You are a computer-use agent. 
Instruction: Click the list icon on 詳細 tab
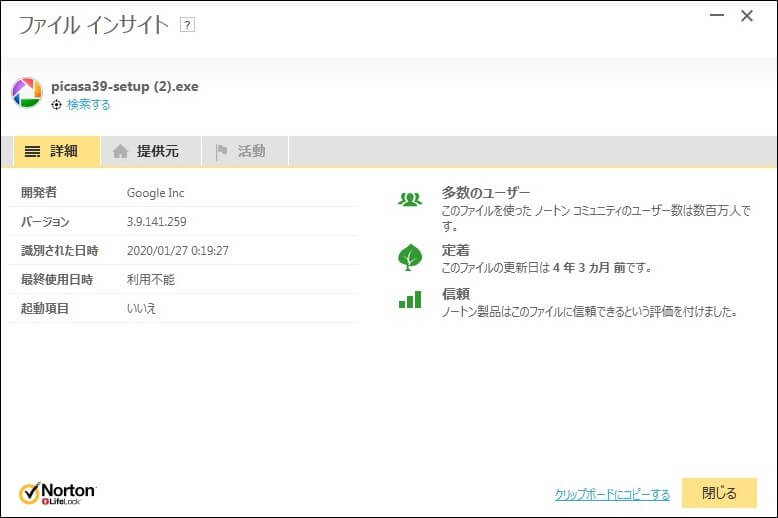(32, 151)
